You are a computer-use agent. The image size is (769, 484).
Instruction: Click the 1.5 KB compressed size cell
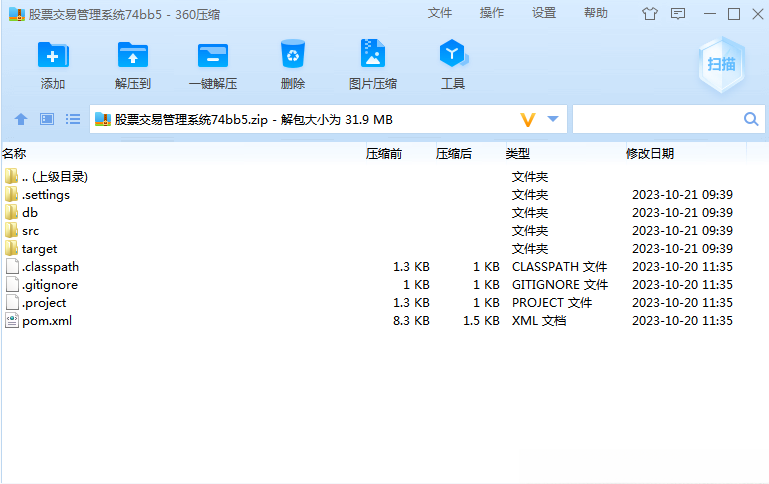click(481, 321)
